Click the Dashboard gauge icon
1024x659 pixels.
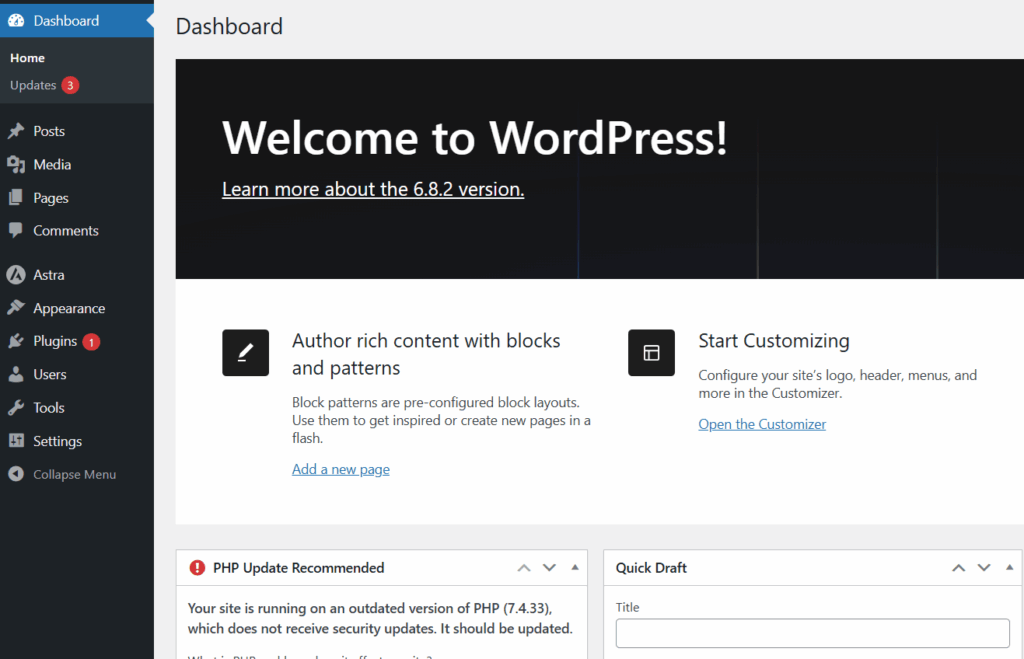tap(16, 20)
